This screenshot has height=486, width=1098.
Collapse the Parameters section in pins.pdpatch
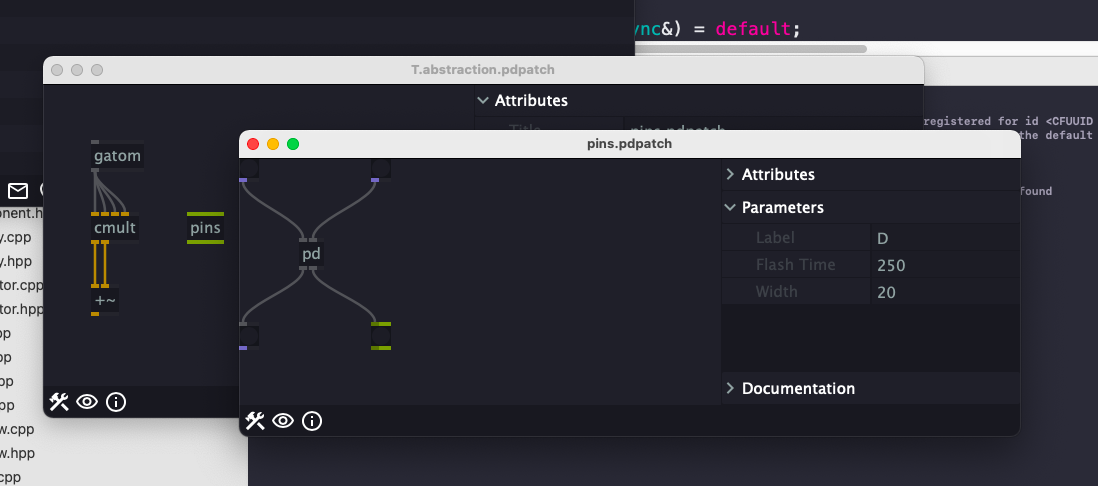870,207
